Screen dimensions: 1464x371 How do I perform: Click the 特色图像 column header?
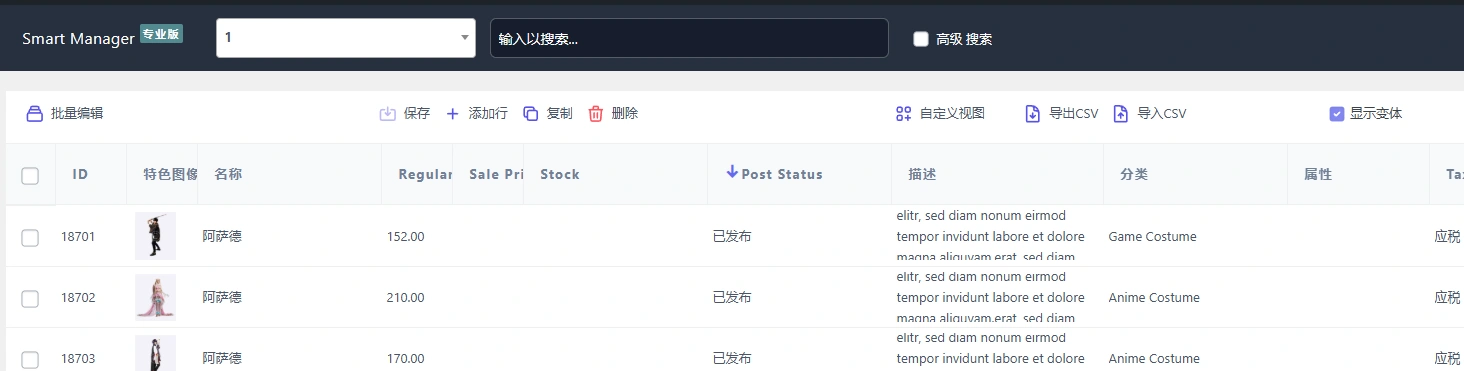(170, 174)
